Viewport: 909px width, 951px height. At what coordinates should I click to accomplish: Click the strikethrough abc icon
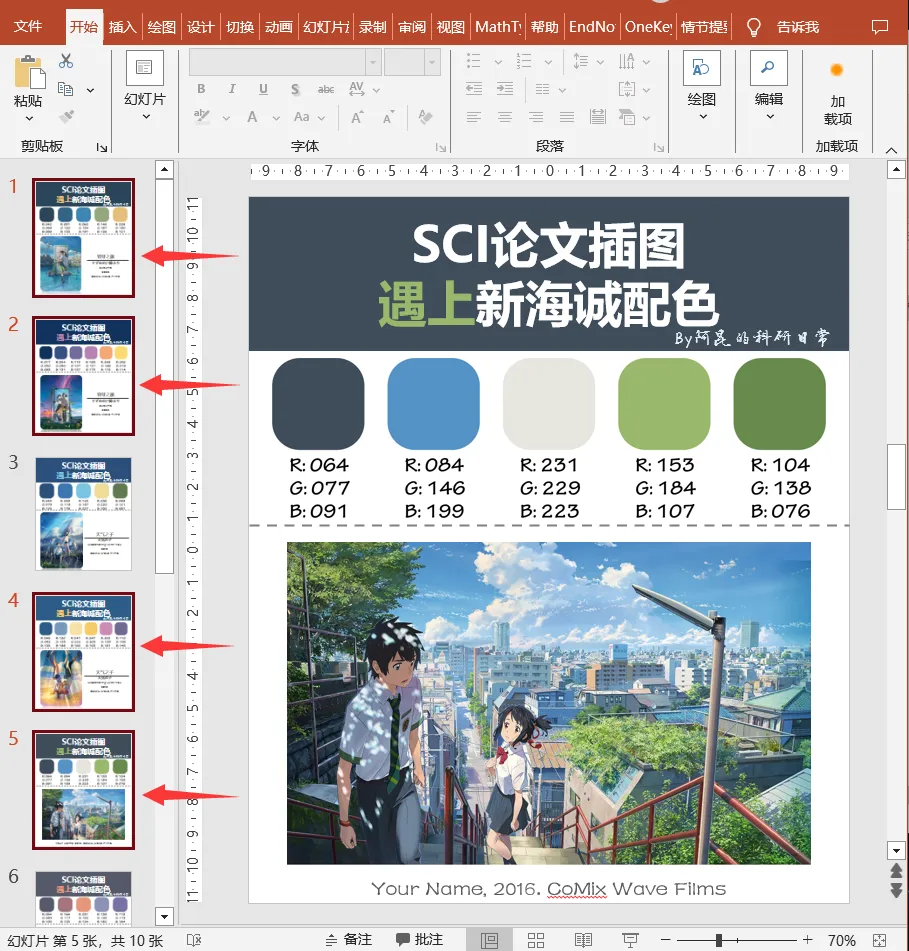326,90
